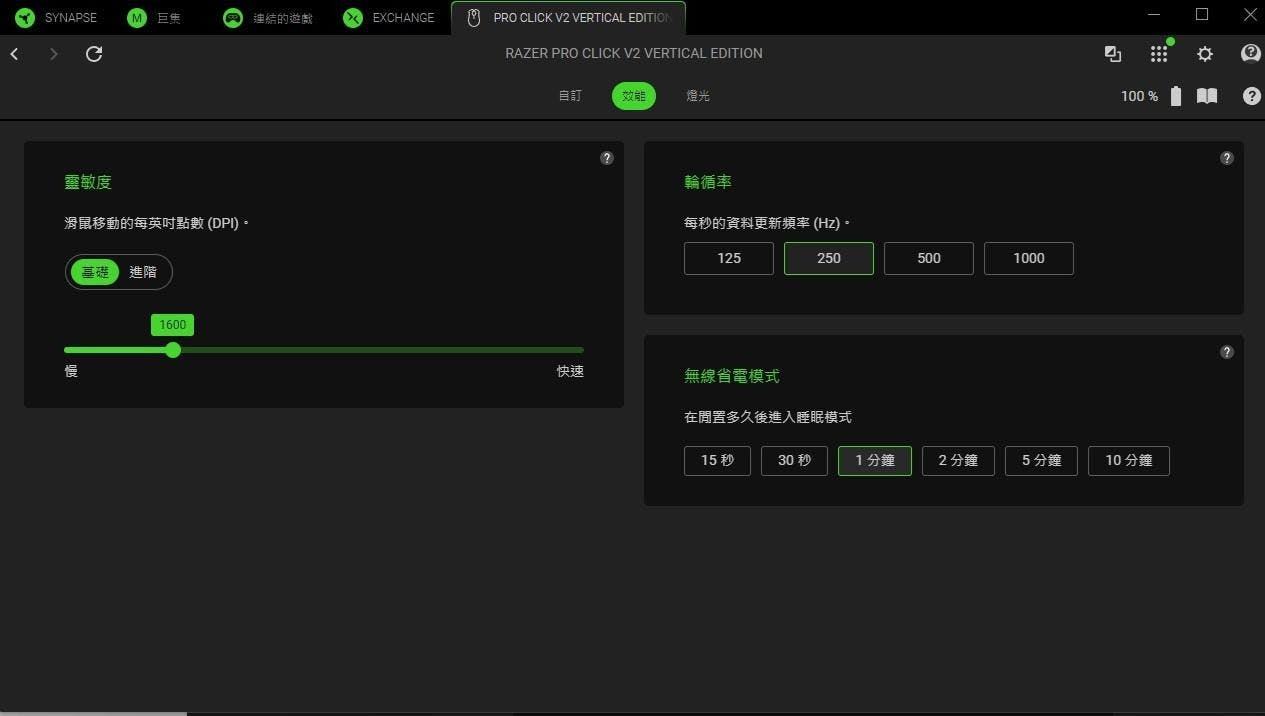Select the PRO CLICK V2 VERTICAL EDITION tab
The height and width of the screenshot is (716, 1265).
tap(568, 18)
